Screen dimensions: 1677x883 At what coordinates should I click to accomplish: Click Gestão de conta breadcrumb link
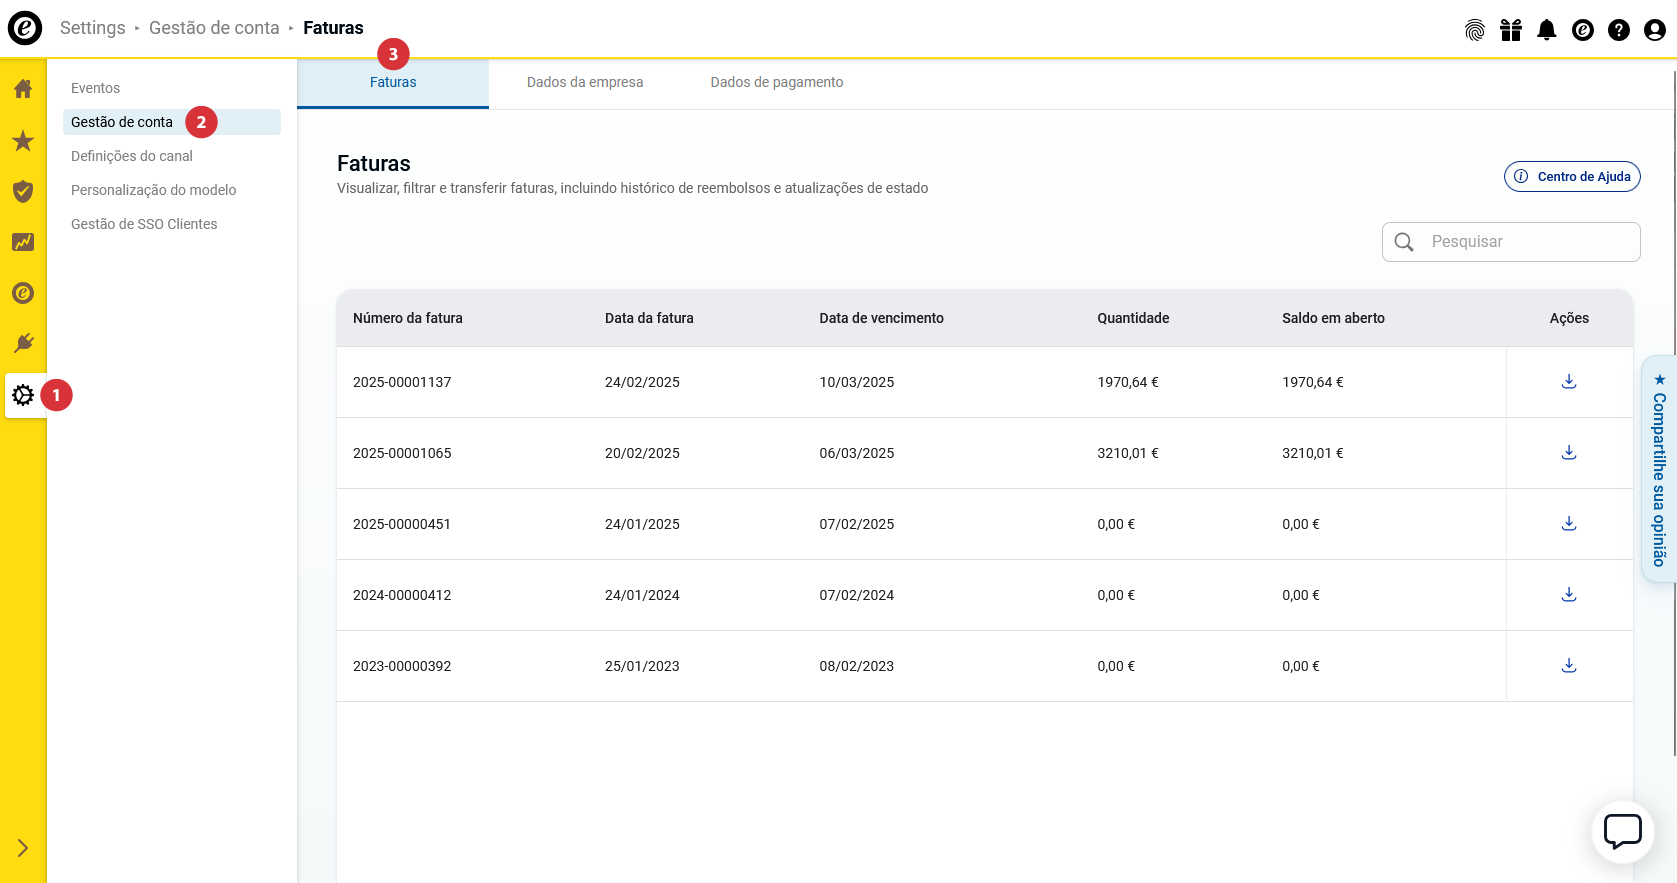pos(214,28)
